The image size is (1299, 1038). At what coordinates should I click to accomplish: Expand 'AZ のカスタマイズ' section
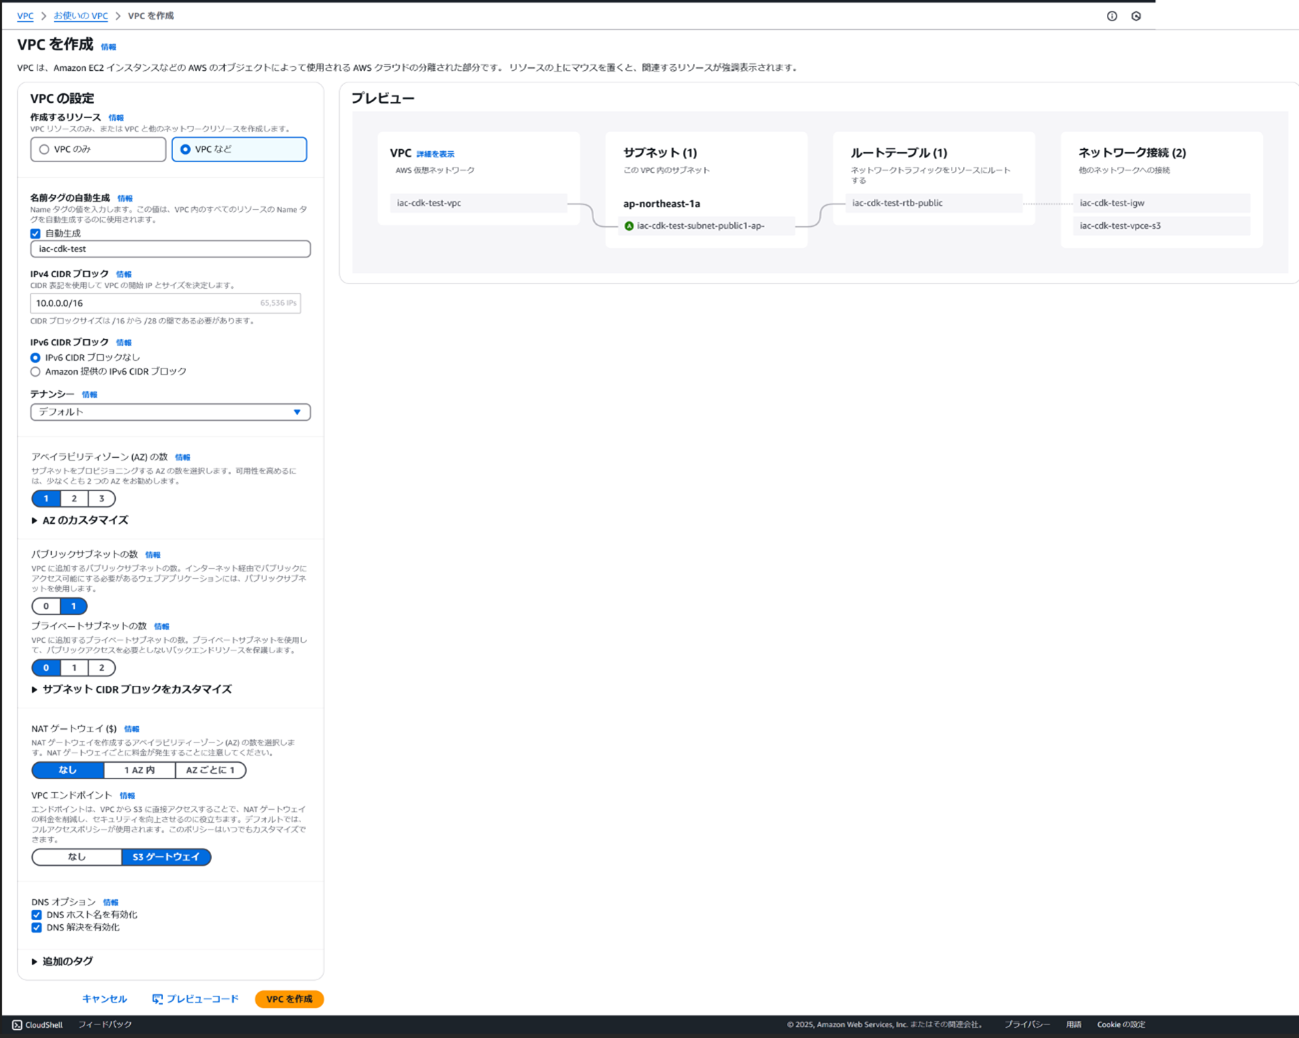80,520
